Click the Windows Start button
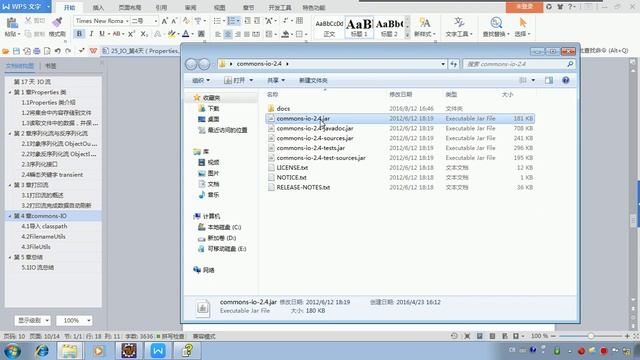Viewport: 640px width, 360px height. [13, 351]
